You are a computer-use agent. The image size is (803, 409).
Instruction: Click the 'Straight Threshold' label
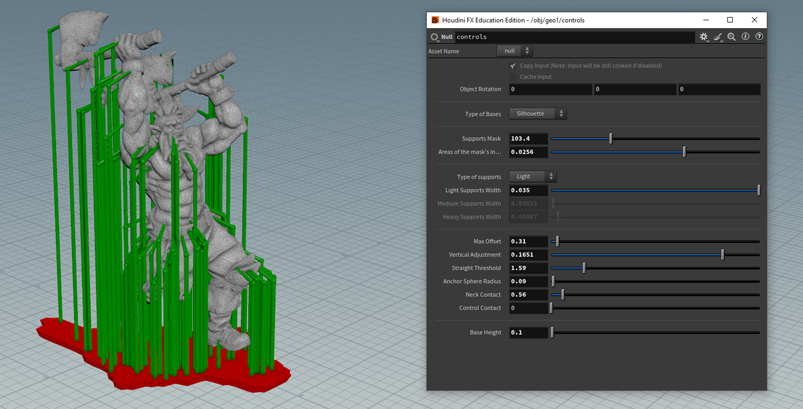pos(476,268)
